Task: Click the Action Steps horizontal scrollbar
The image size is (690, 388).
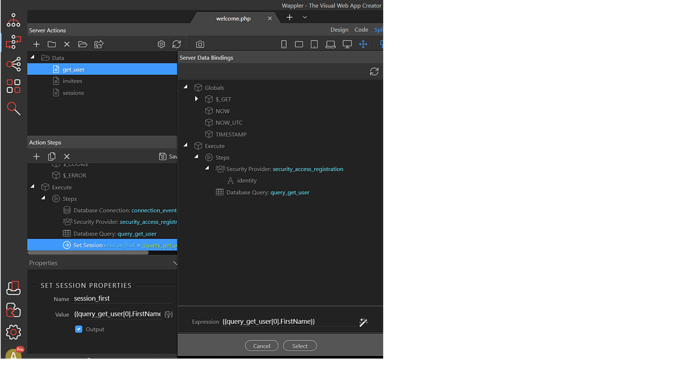Action: coord(88,253)
